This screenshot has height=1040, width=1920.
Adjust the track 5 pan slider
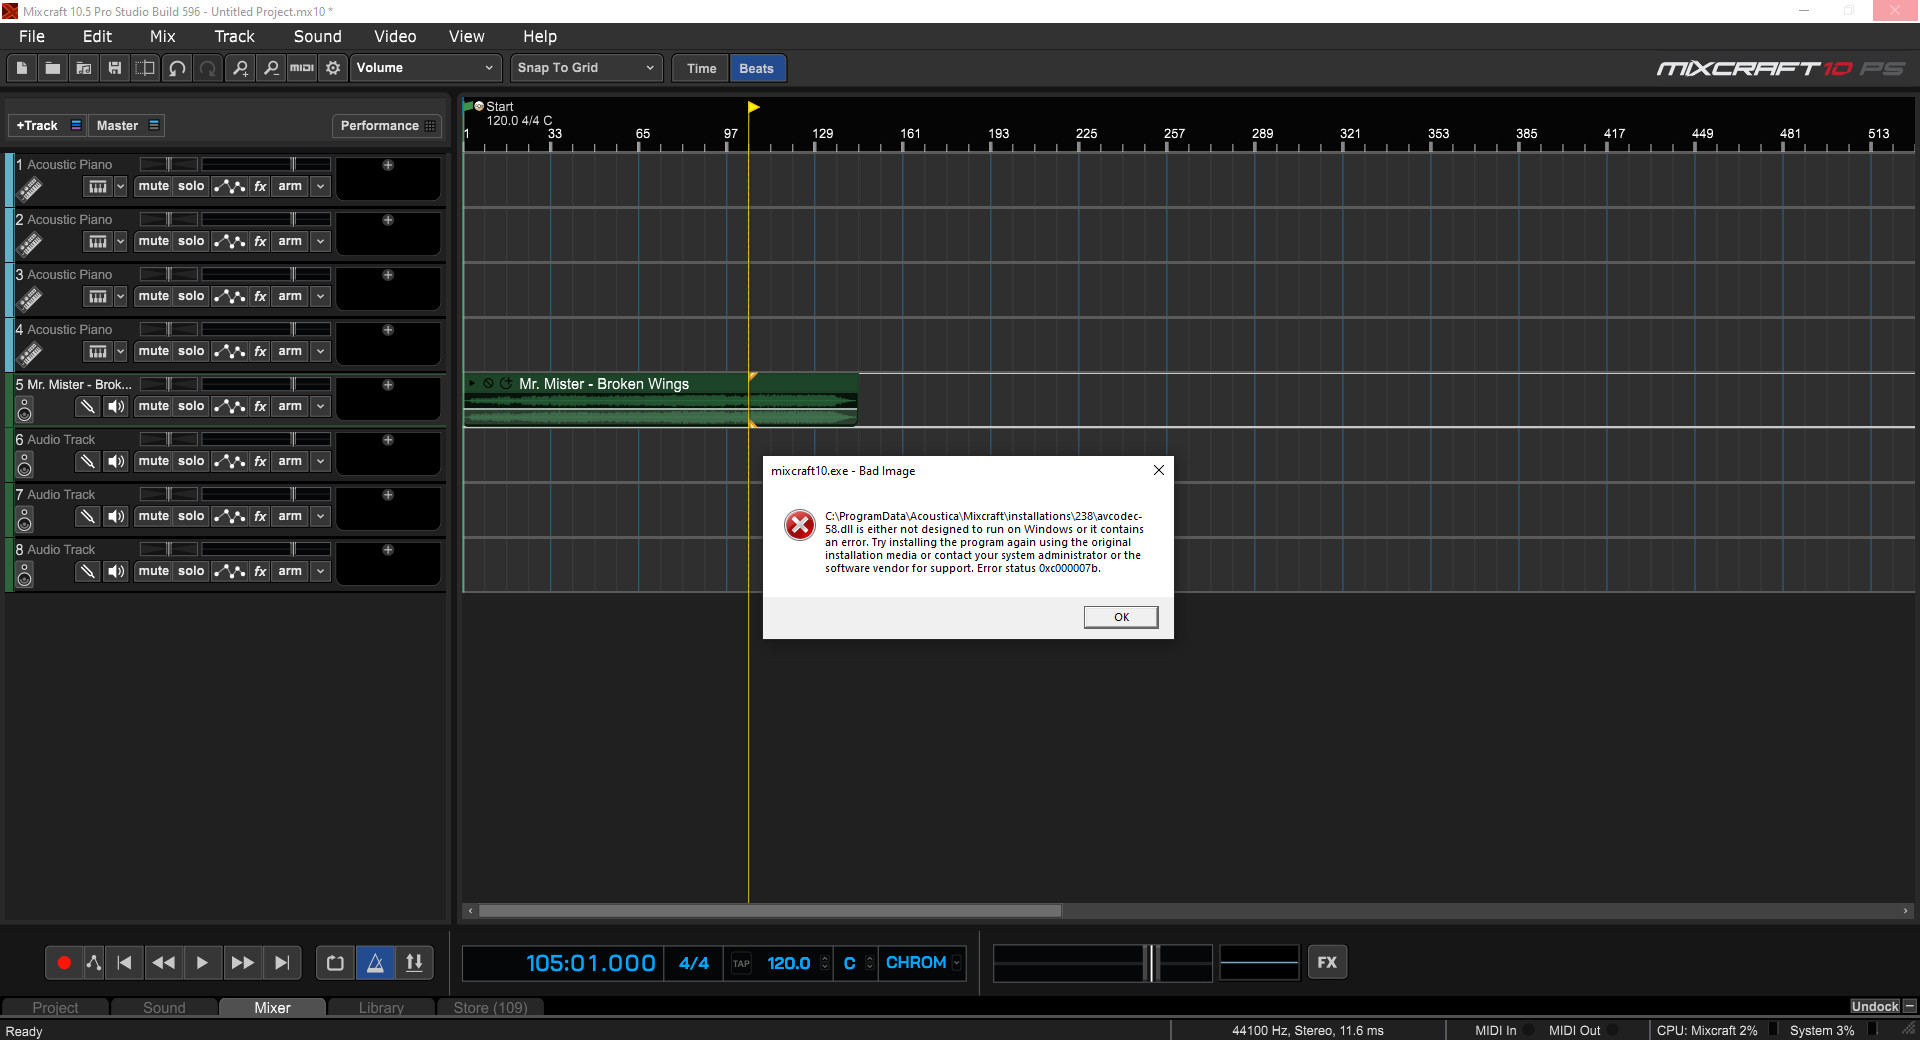tap(168, 384)
